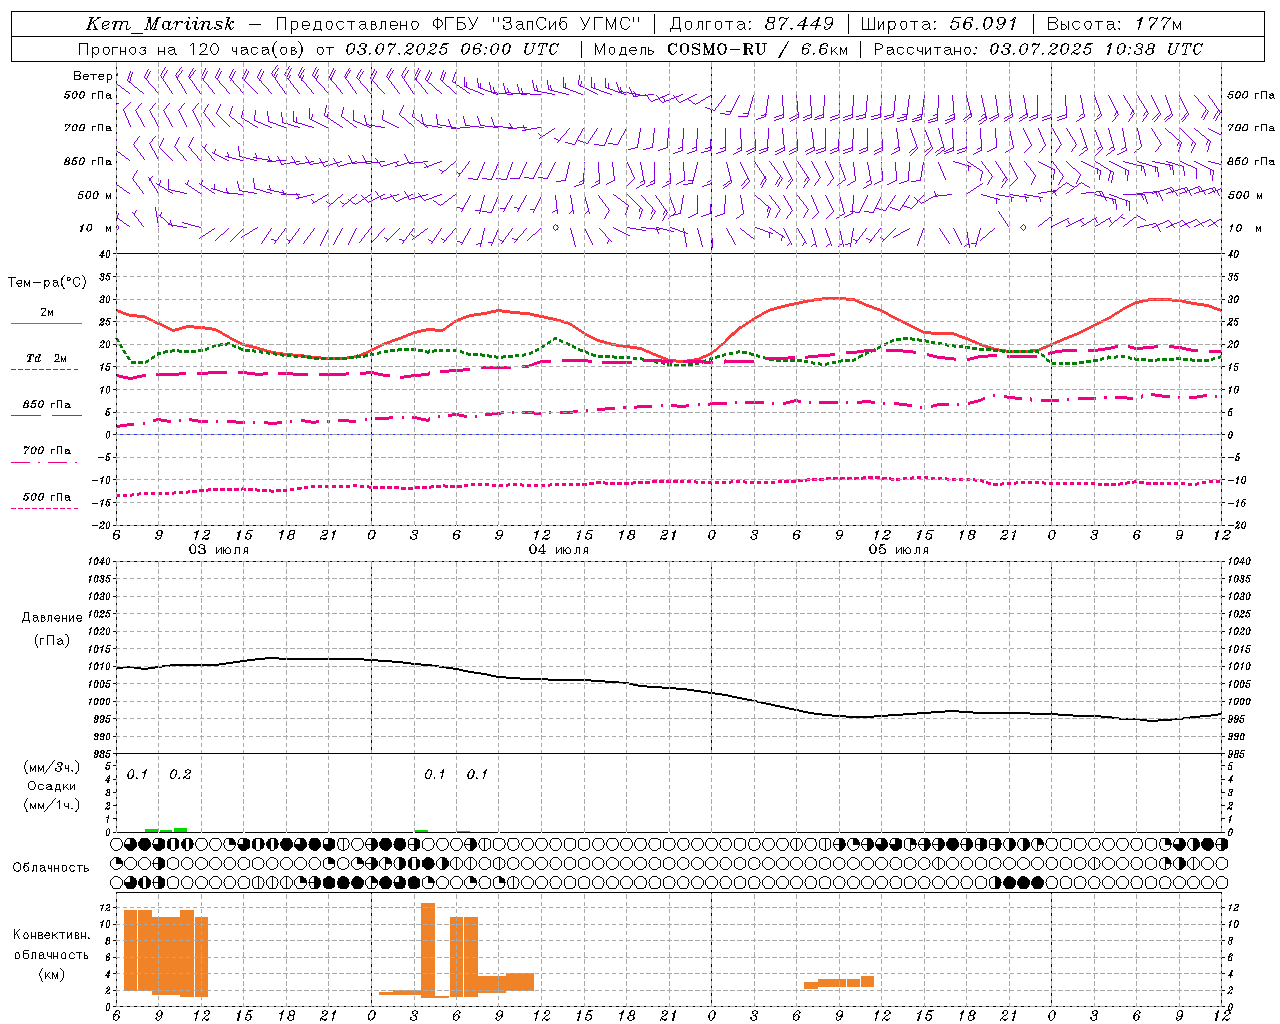Select the text Широта: 56.091
This screenshot has width=1280, height=1024.
(939, 24)
